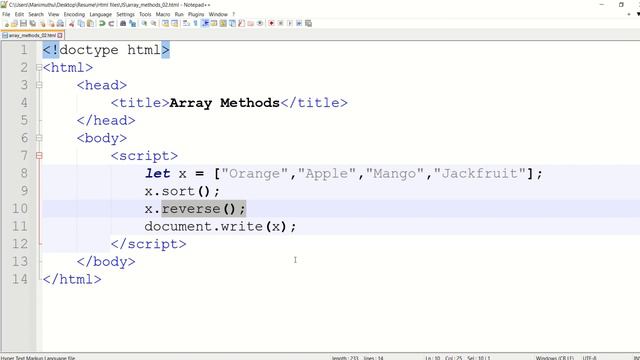
Task: Open the ? help menu
Action: (234, 14)
